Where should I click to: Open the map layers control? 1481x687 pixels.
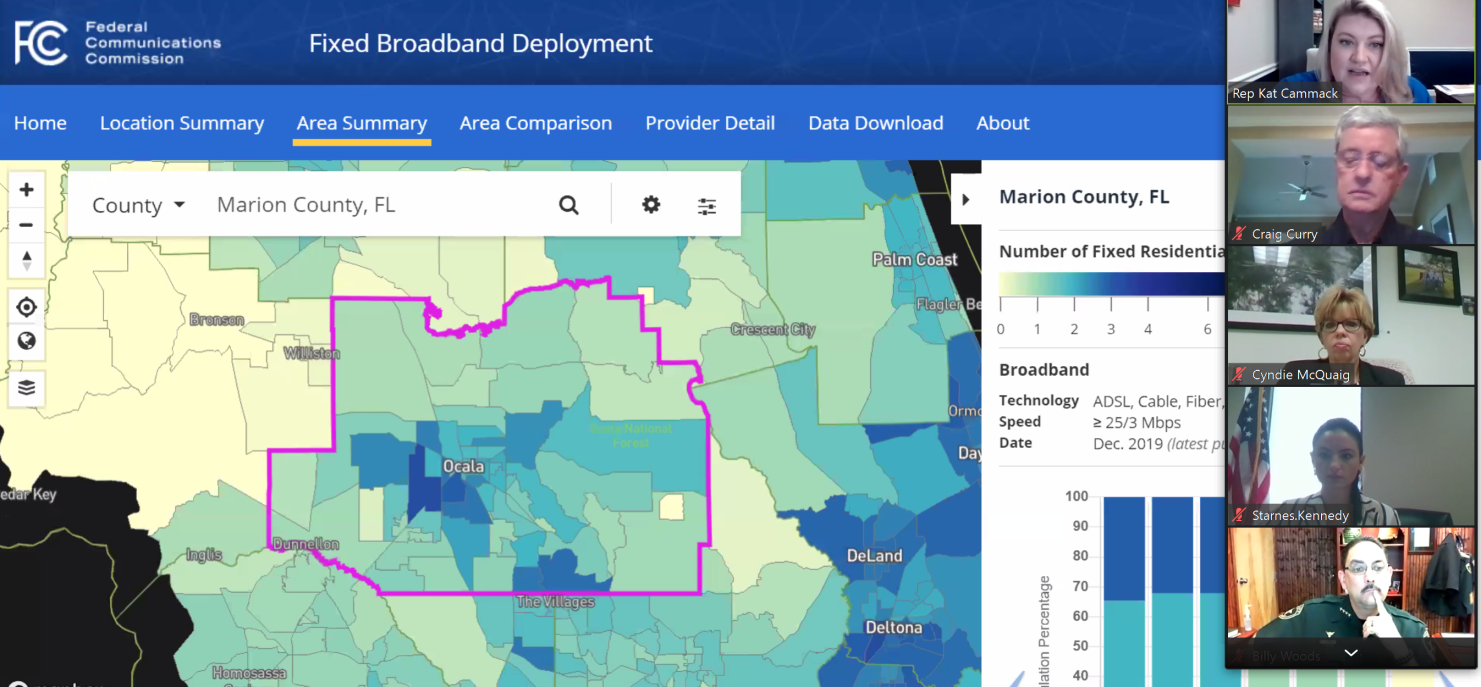pyautogui.click(x=27, y=388)
